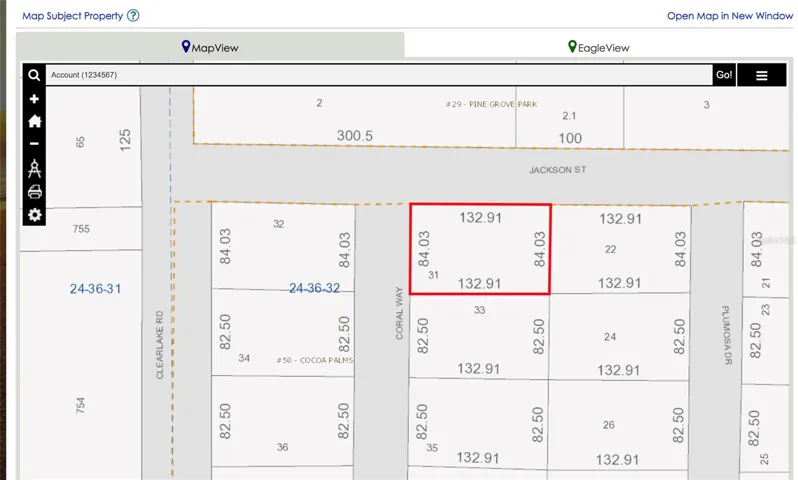The image size is (798, 480).
Task: Select parcel 22 on the map
Action: (x=620, y=249)
